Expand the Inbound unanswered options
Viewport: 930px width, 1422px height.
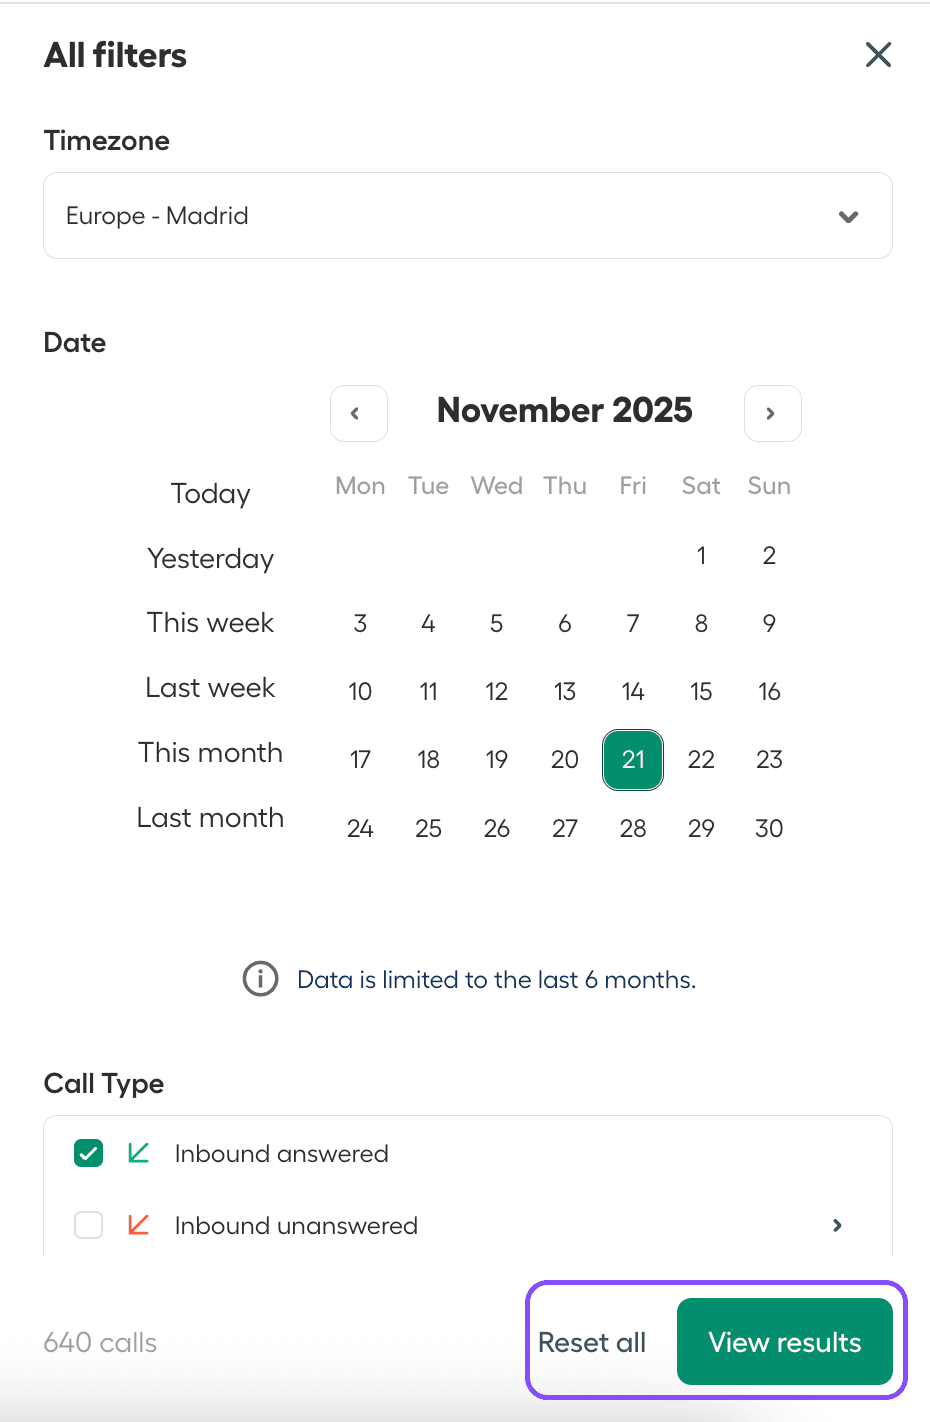point(837,1225)
